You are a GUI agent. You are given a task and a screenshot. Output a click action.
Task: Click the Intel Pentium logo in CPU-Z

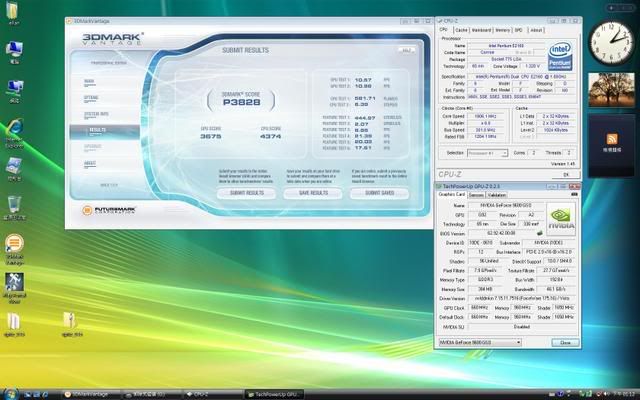click(560, 56)
